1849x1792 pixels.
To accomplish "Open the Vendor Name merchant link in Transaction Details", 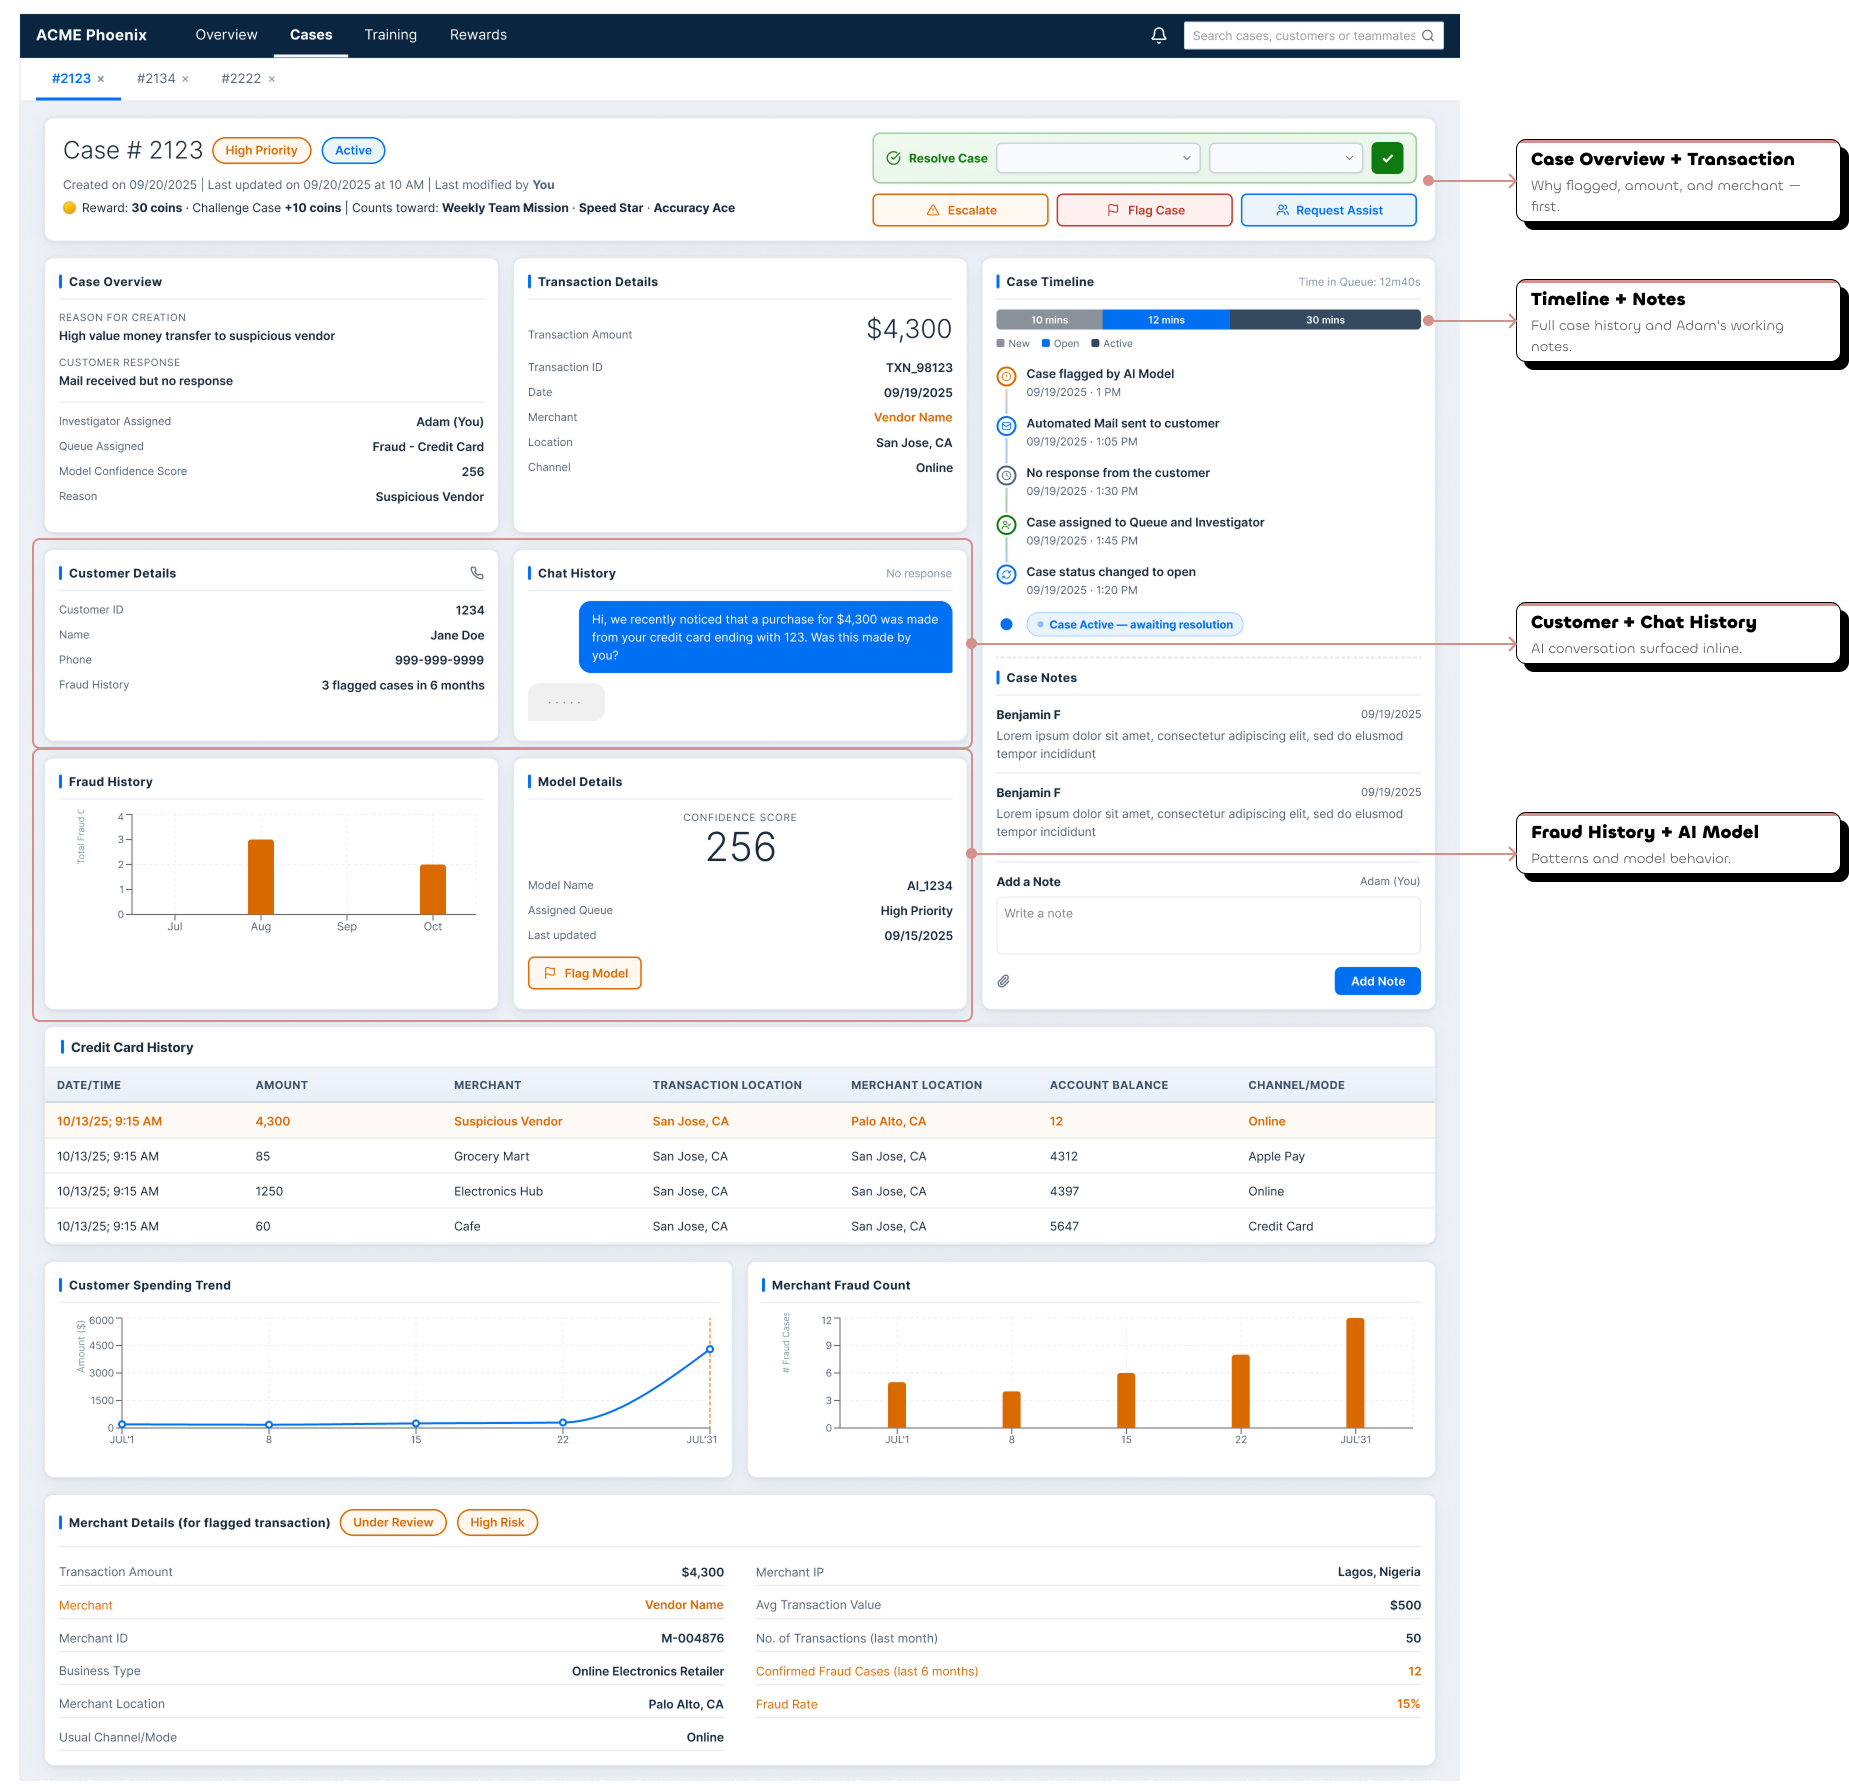I will (x=912, y=418).
